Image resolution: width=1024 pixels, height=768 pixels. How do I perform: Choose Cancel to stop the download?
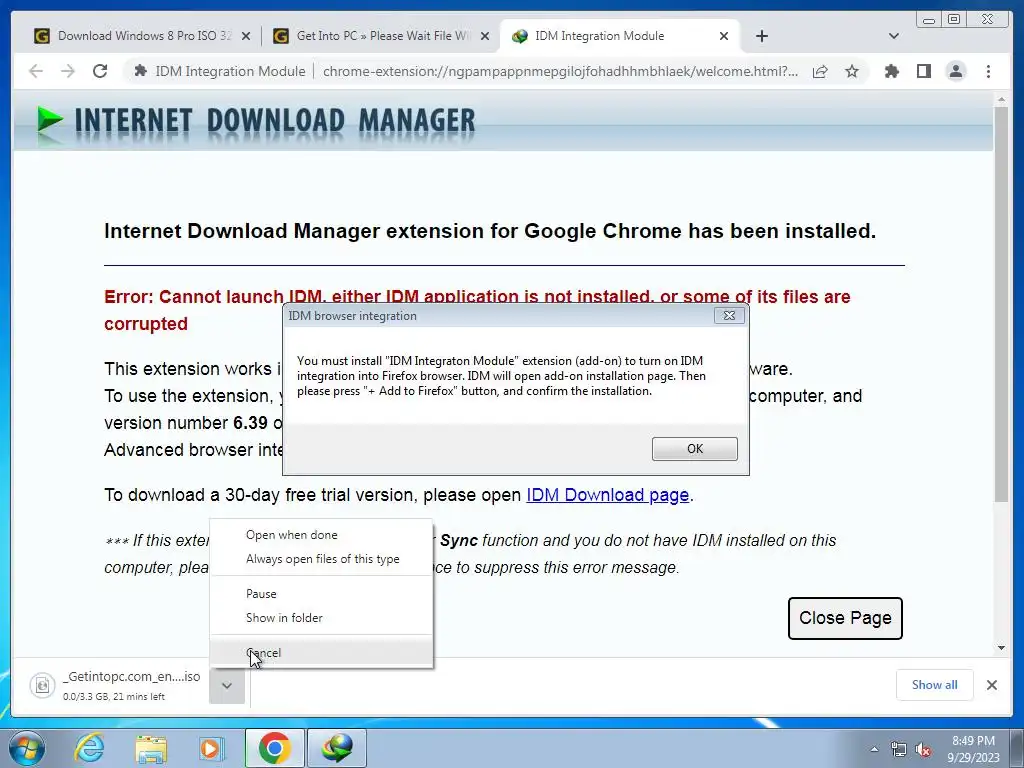coord(320,652)
